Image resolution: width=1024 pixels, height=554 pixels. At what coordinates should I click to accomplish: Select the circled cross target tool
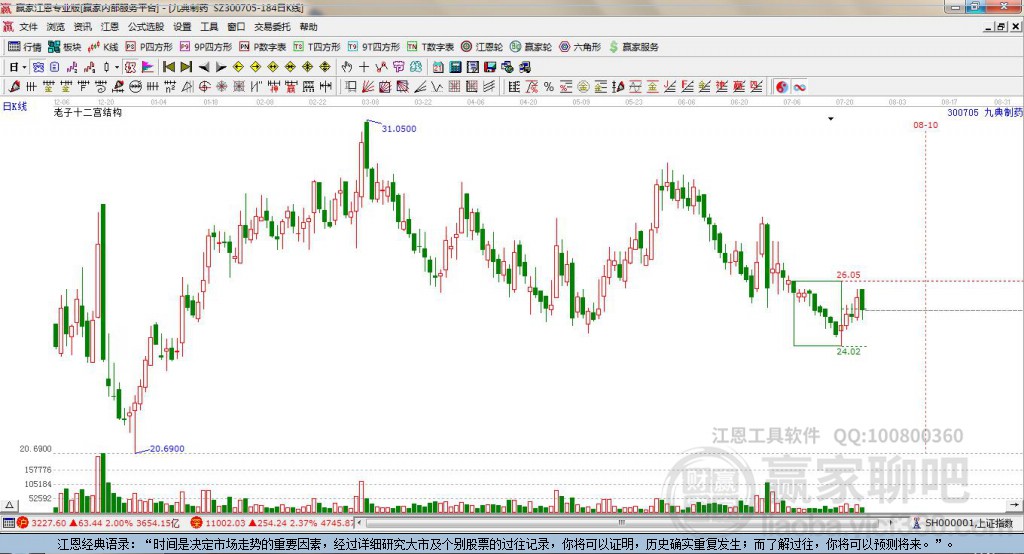[x=204, y=86]
